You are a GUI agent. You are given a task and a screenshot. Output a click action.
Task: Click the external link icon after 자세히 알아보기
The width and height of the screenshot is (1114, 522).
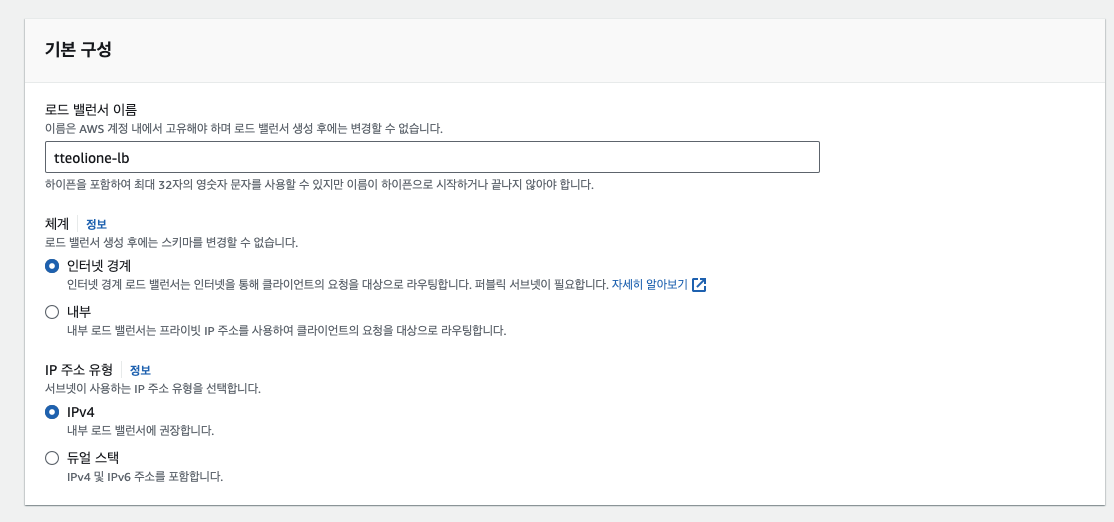point(699,285)
